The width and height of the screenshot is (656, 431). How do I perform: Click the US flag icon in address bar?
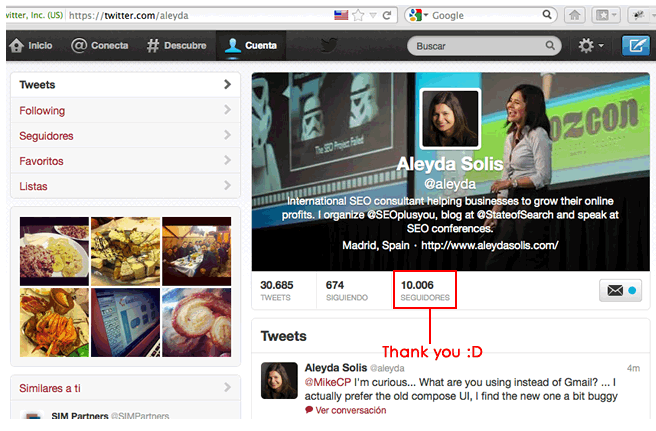(x=341, y=15)
